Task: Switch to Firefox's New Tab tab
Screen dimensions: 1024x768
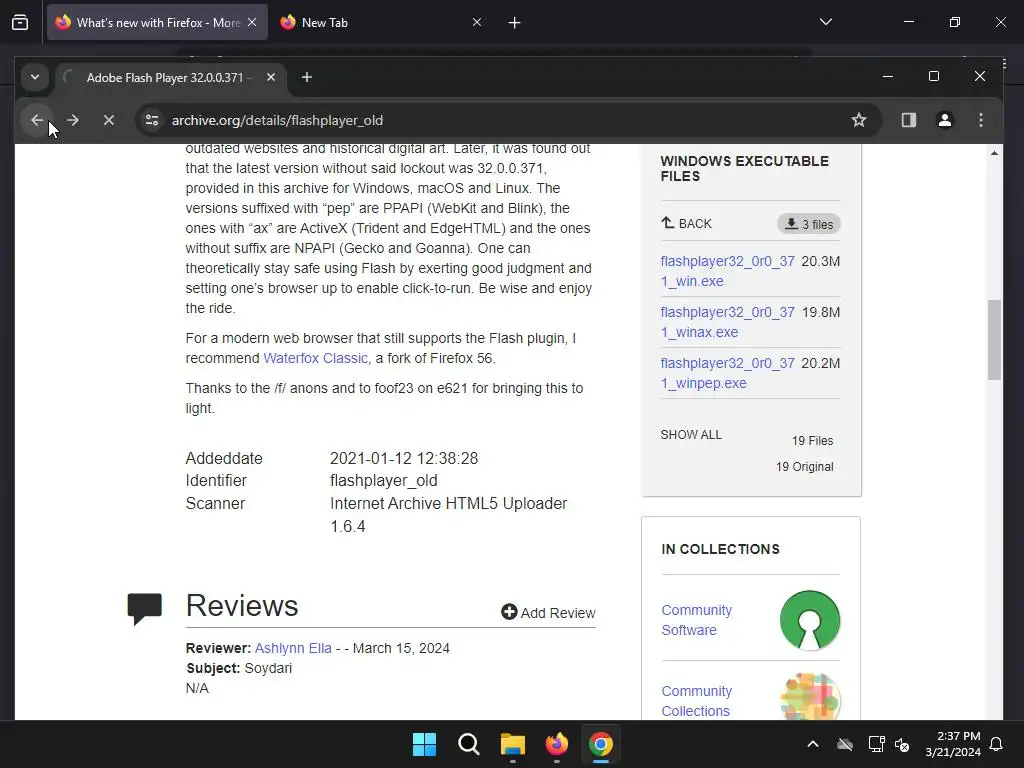Action: [382, 22]
